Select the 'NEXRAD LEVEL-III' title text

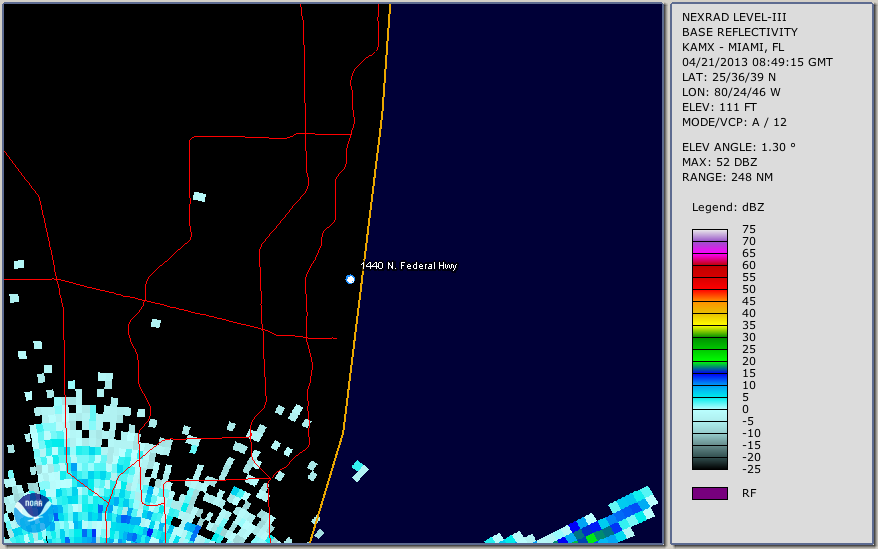point(734,17)
